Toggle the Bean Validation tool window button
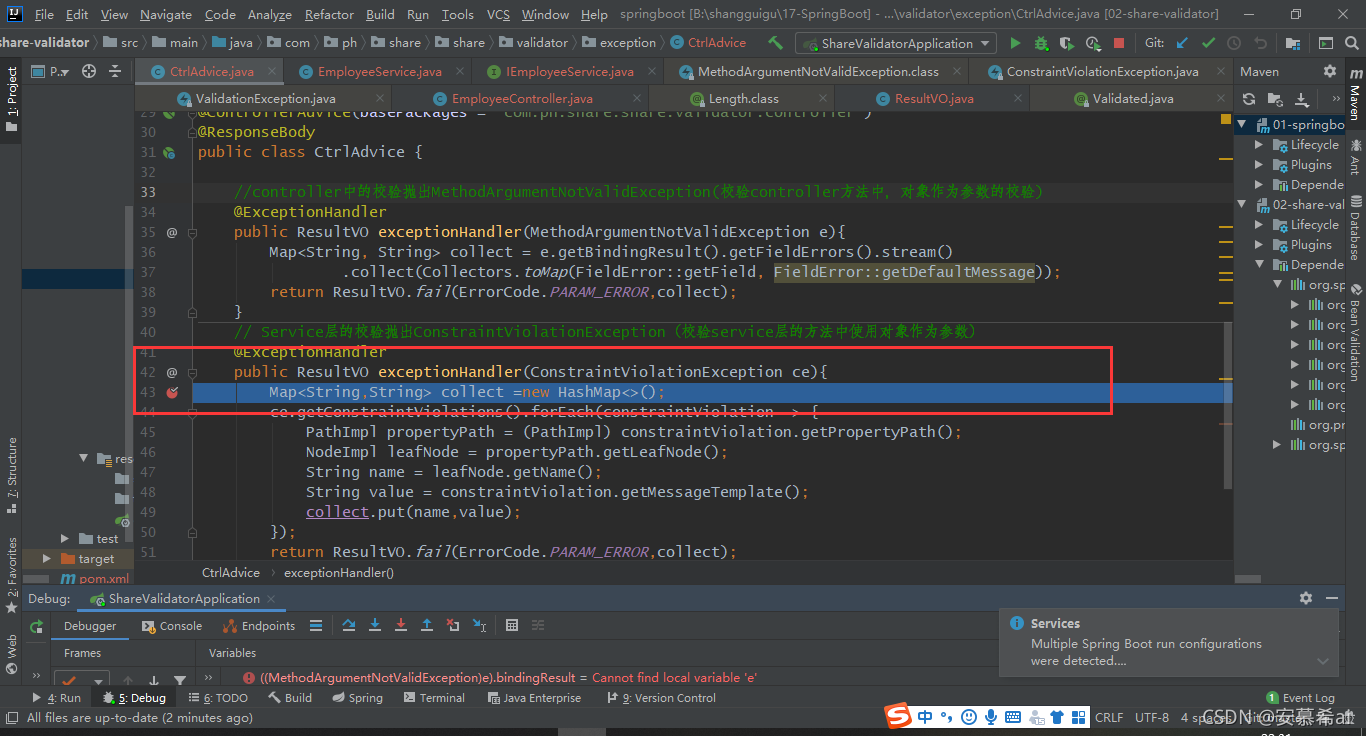This screenshot has height=736, width=1366. coord(1355,331)
